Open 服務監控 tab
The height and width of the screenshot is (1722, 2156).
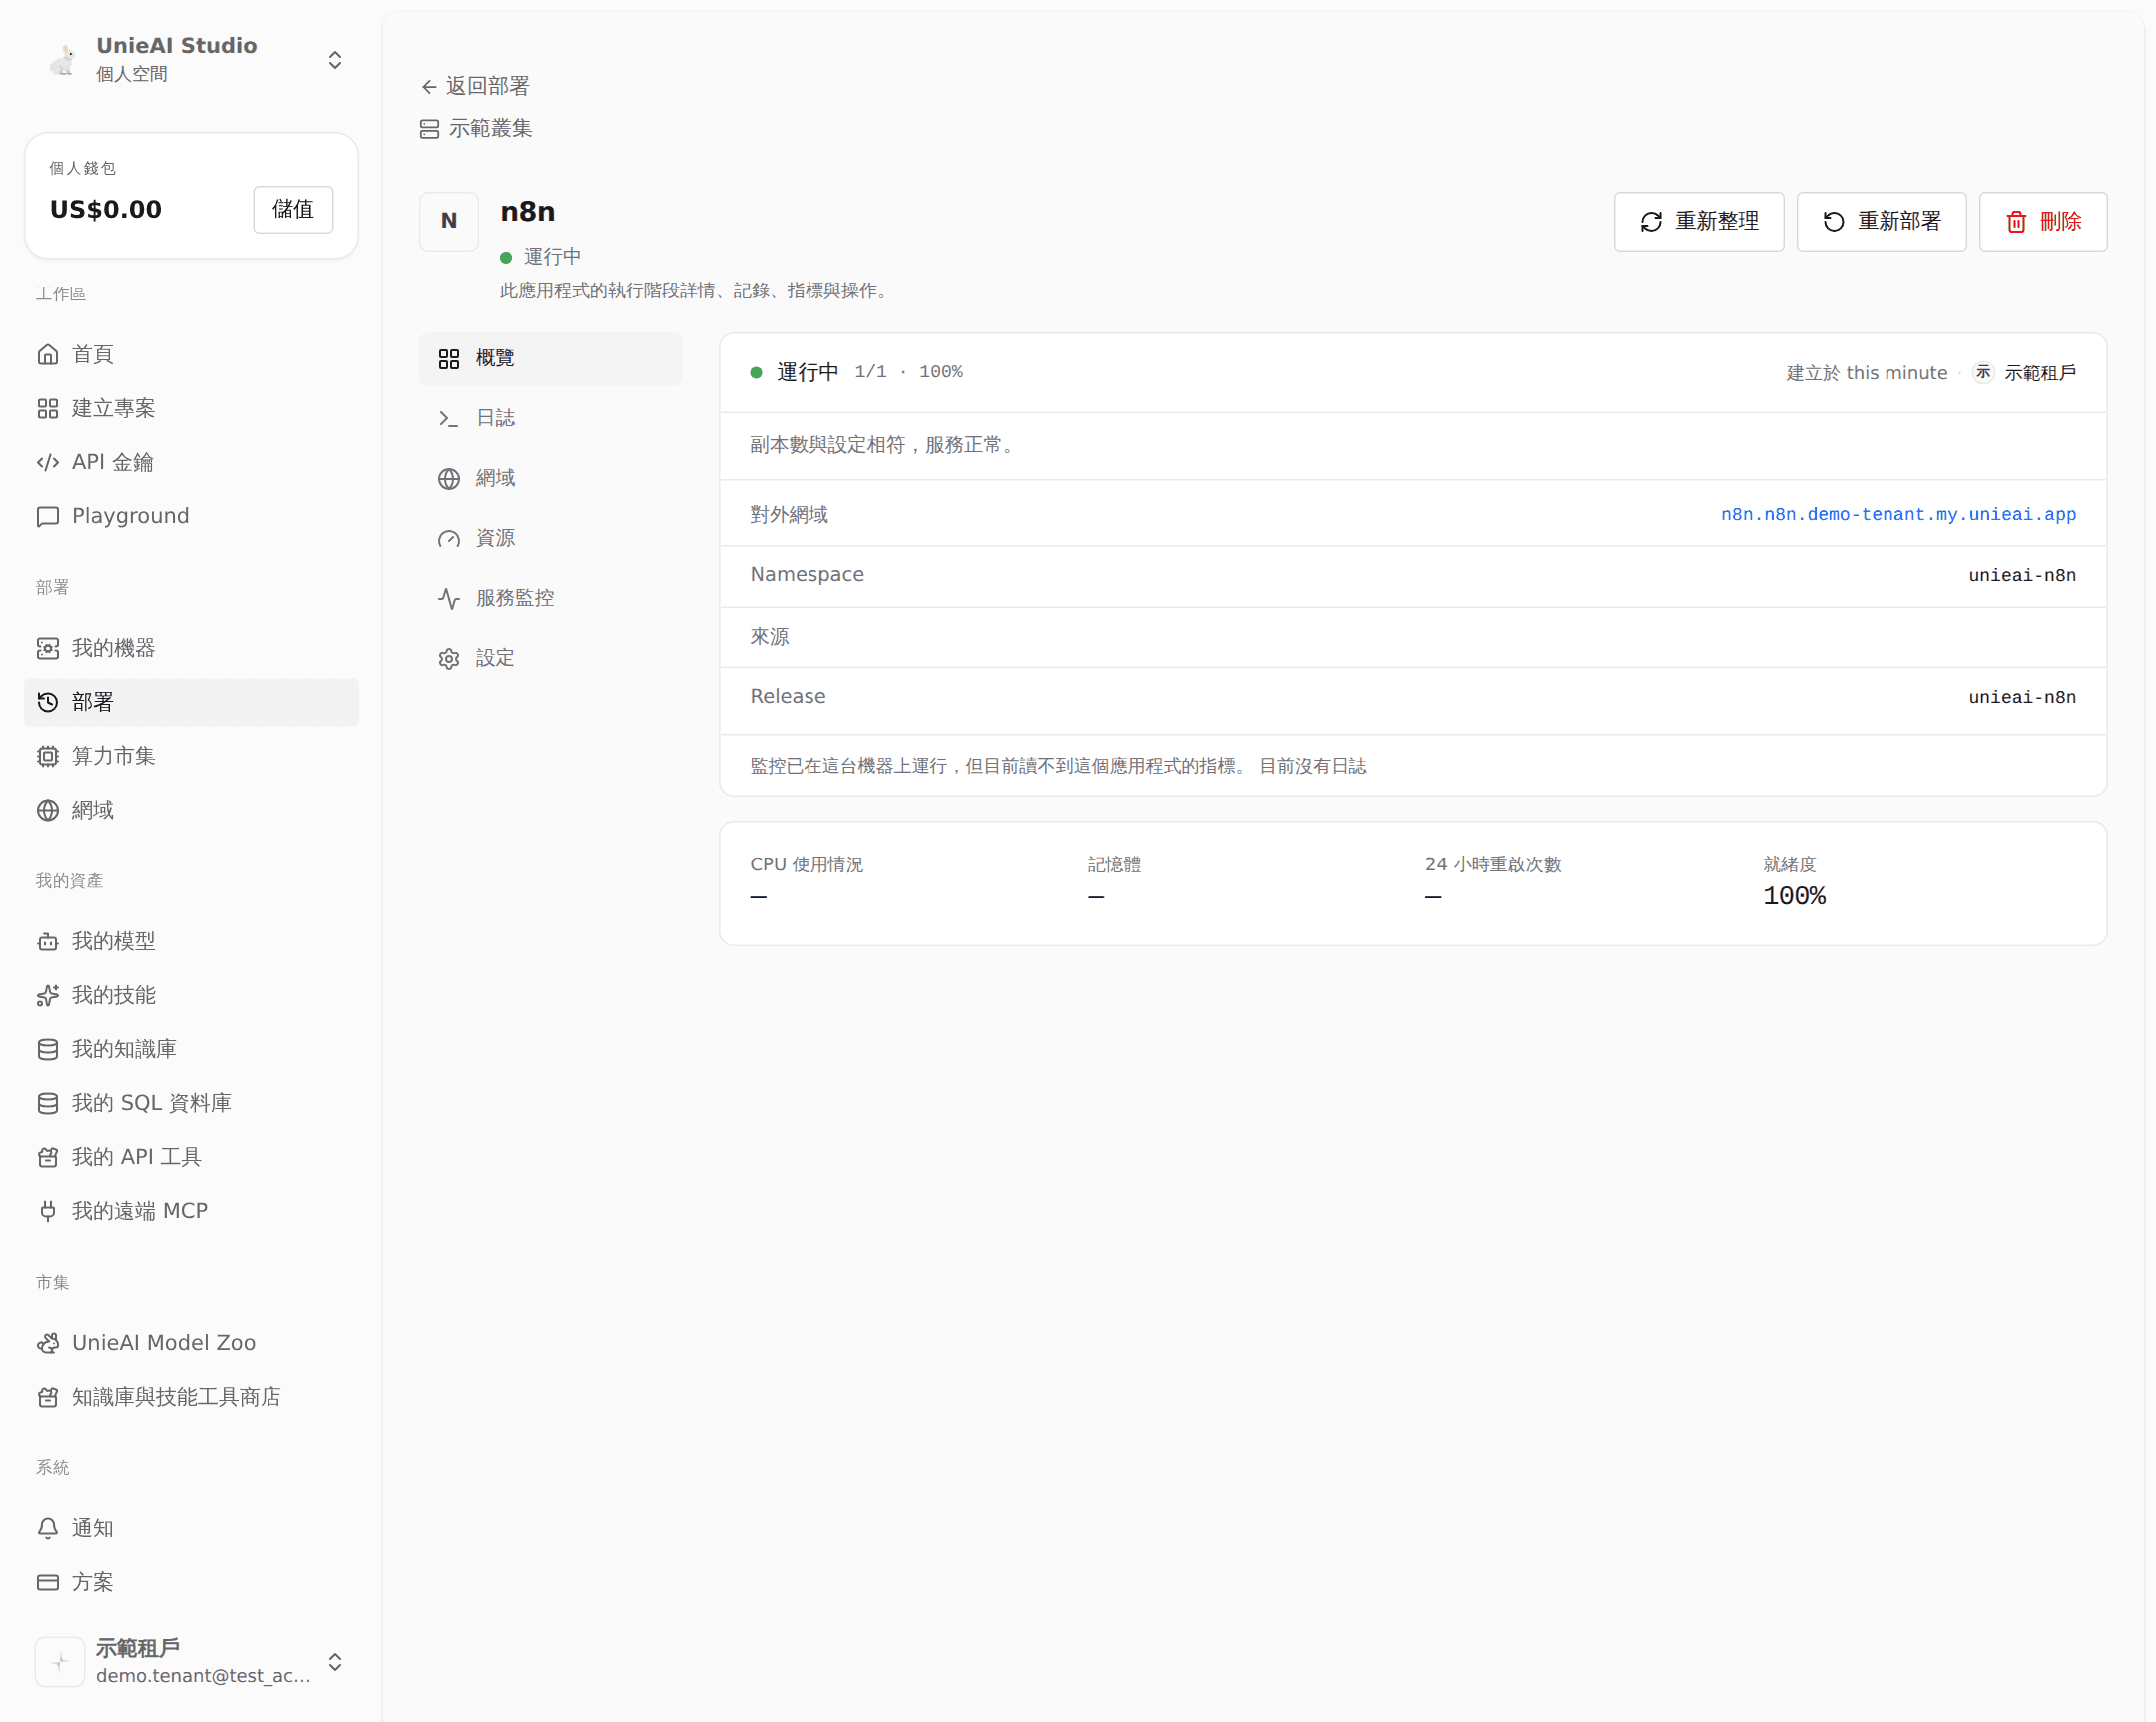[551, 599]
